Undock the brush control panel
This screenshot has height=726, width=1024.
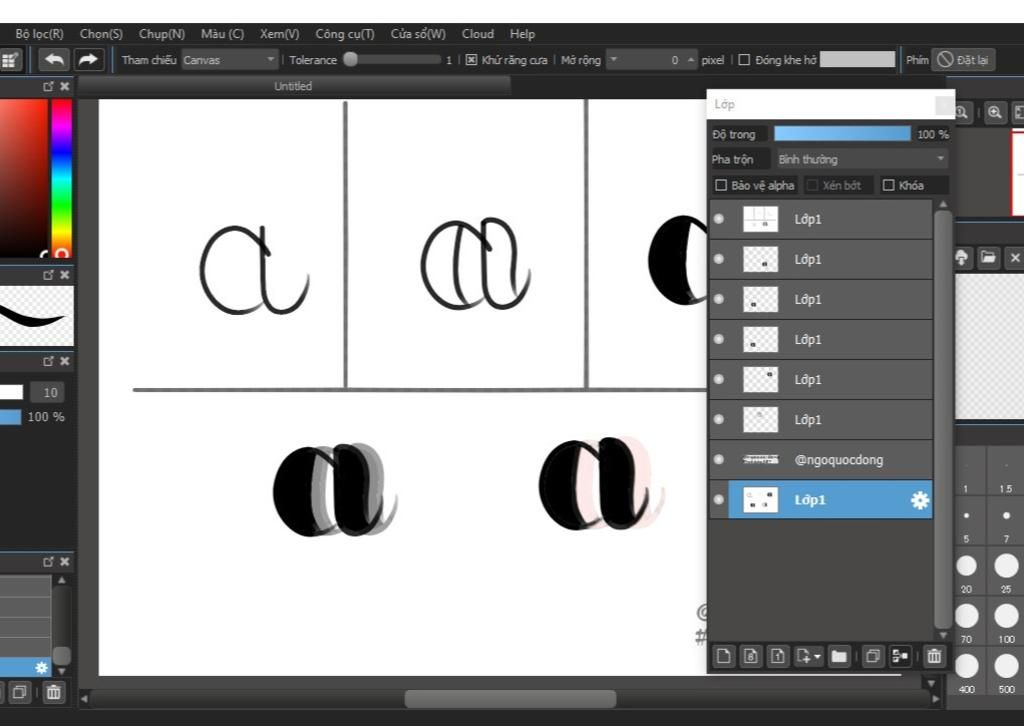[48, 361]
